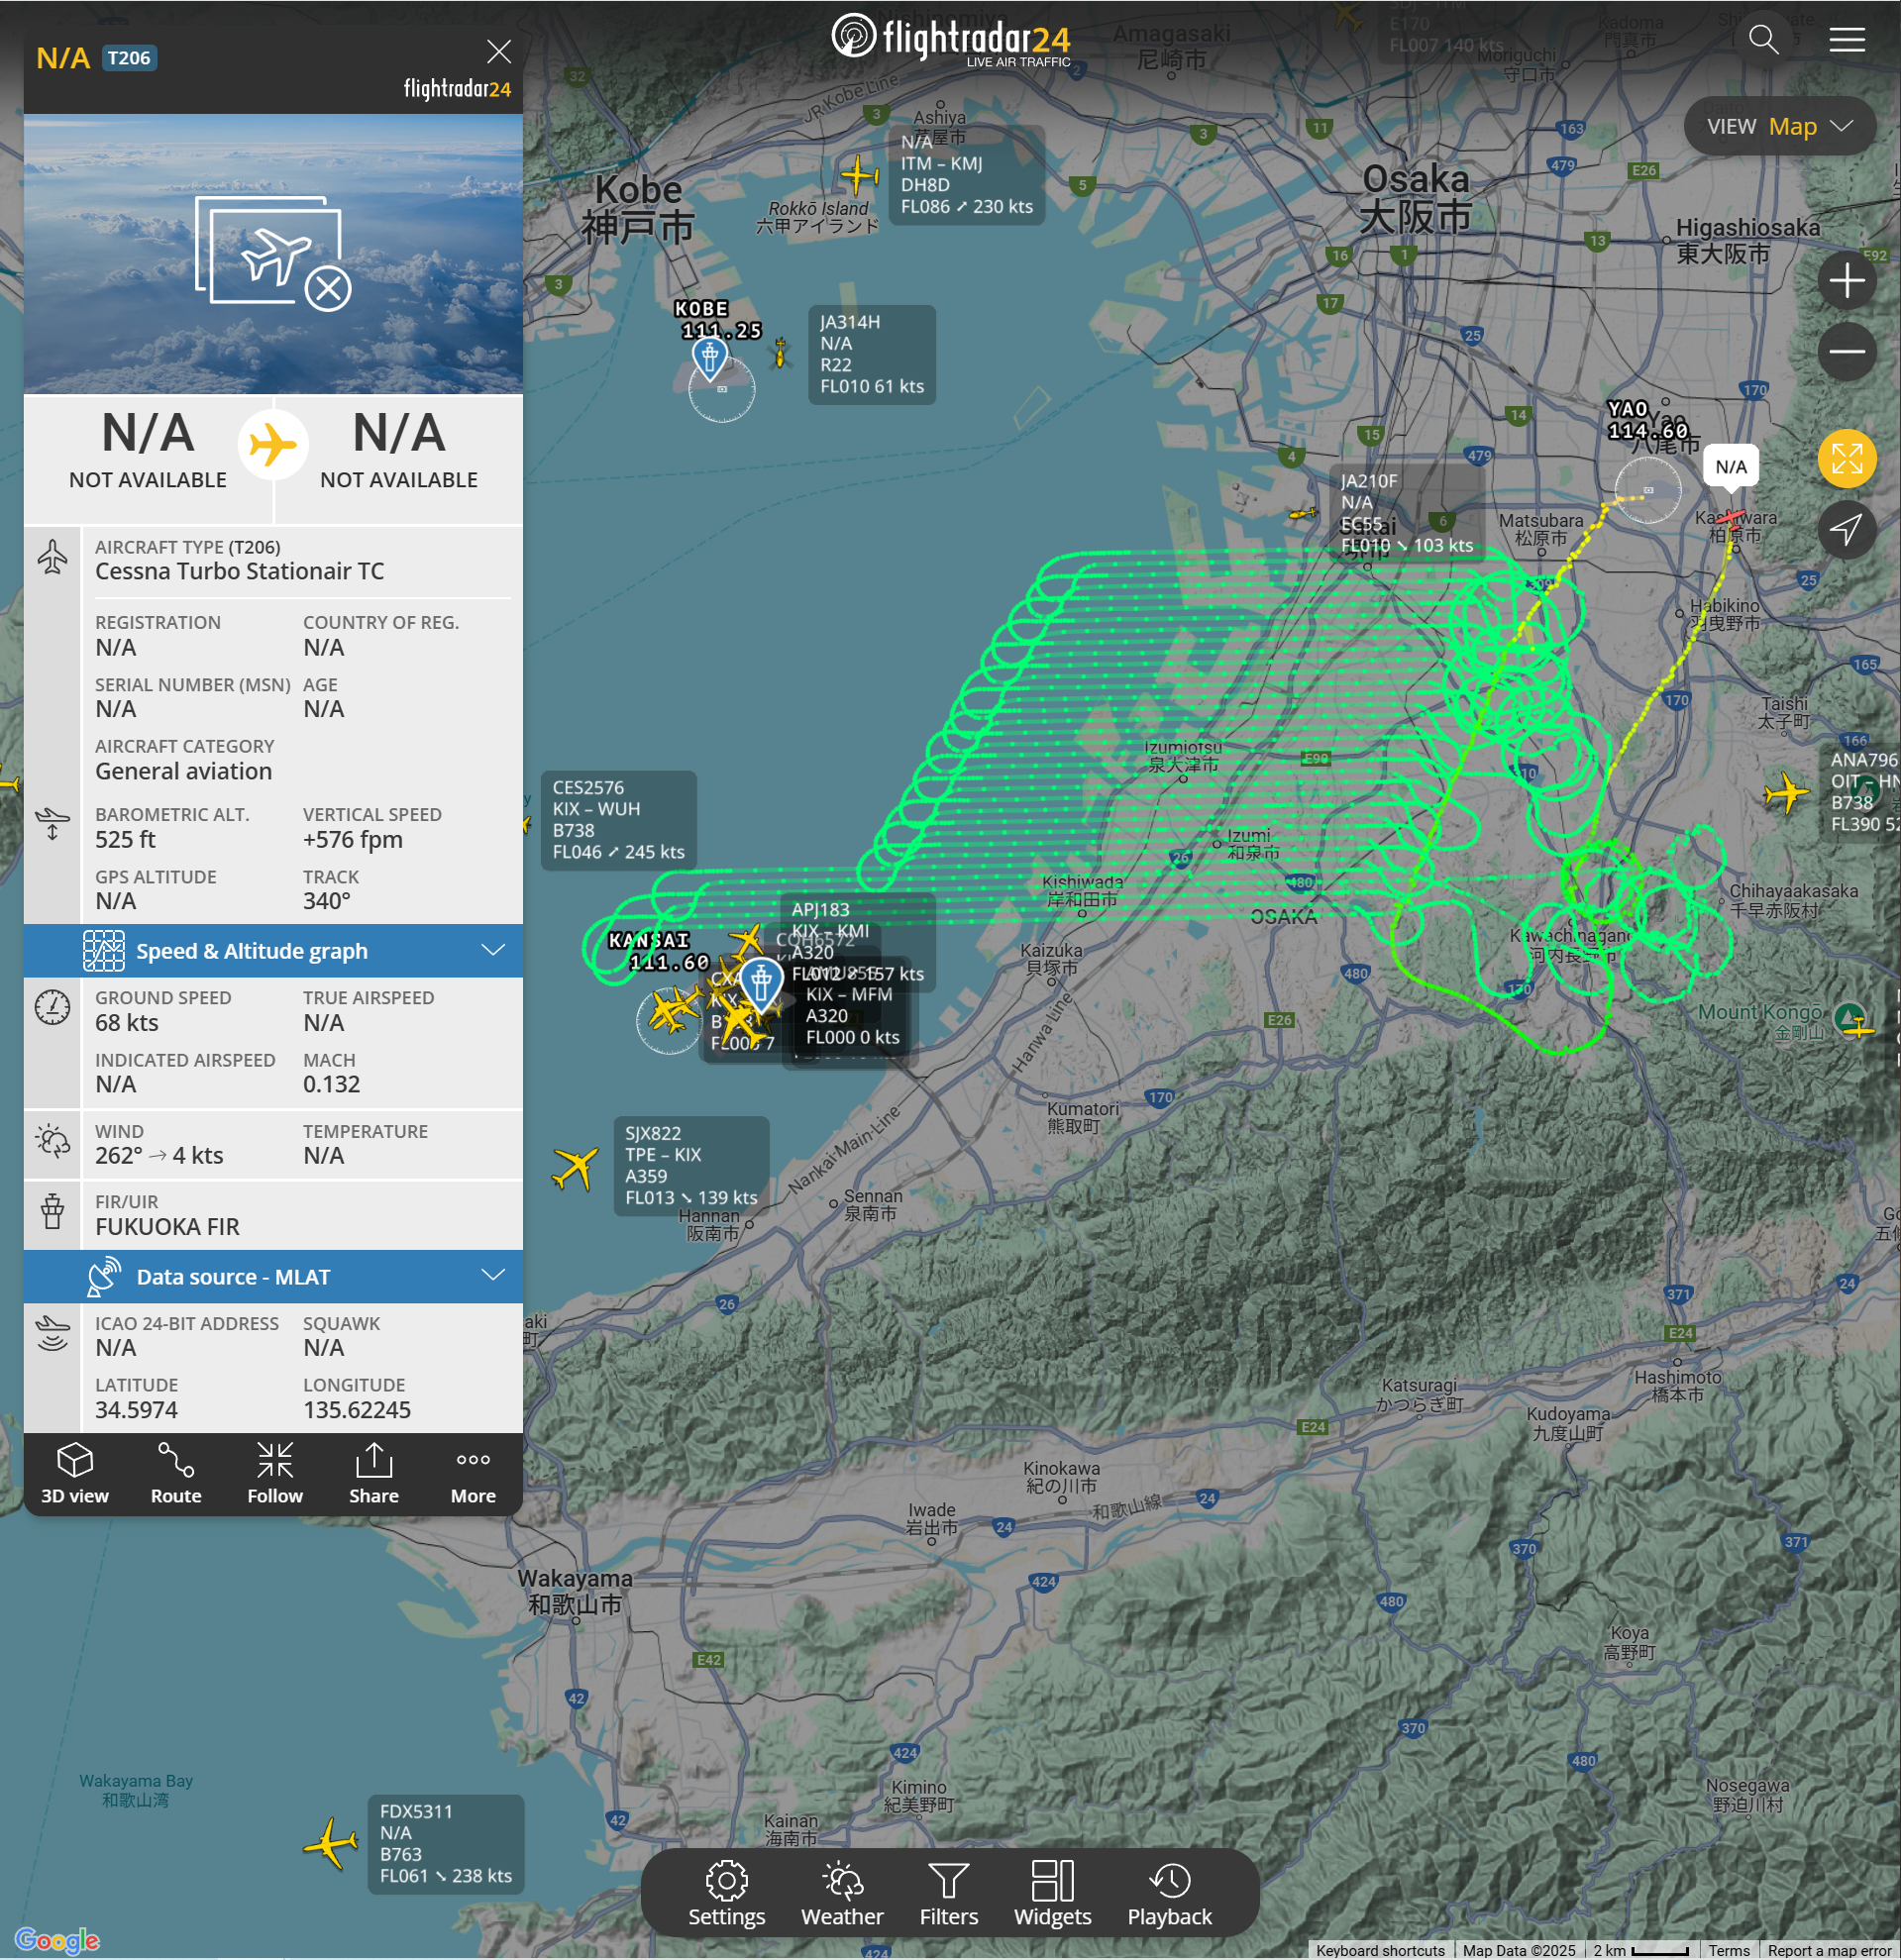Click the longitude value 135.62245
The width and height of the screenshot is (1901, 1960).
[x=357, y=1410]
